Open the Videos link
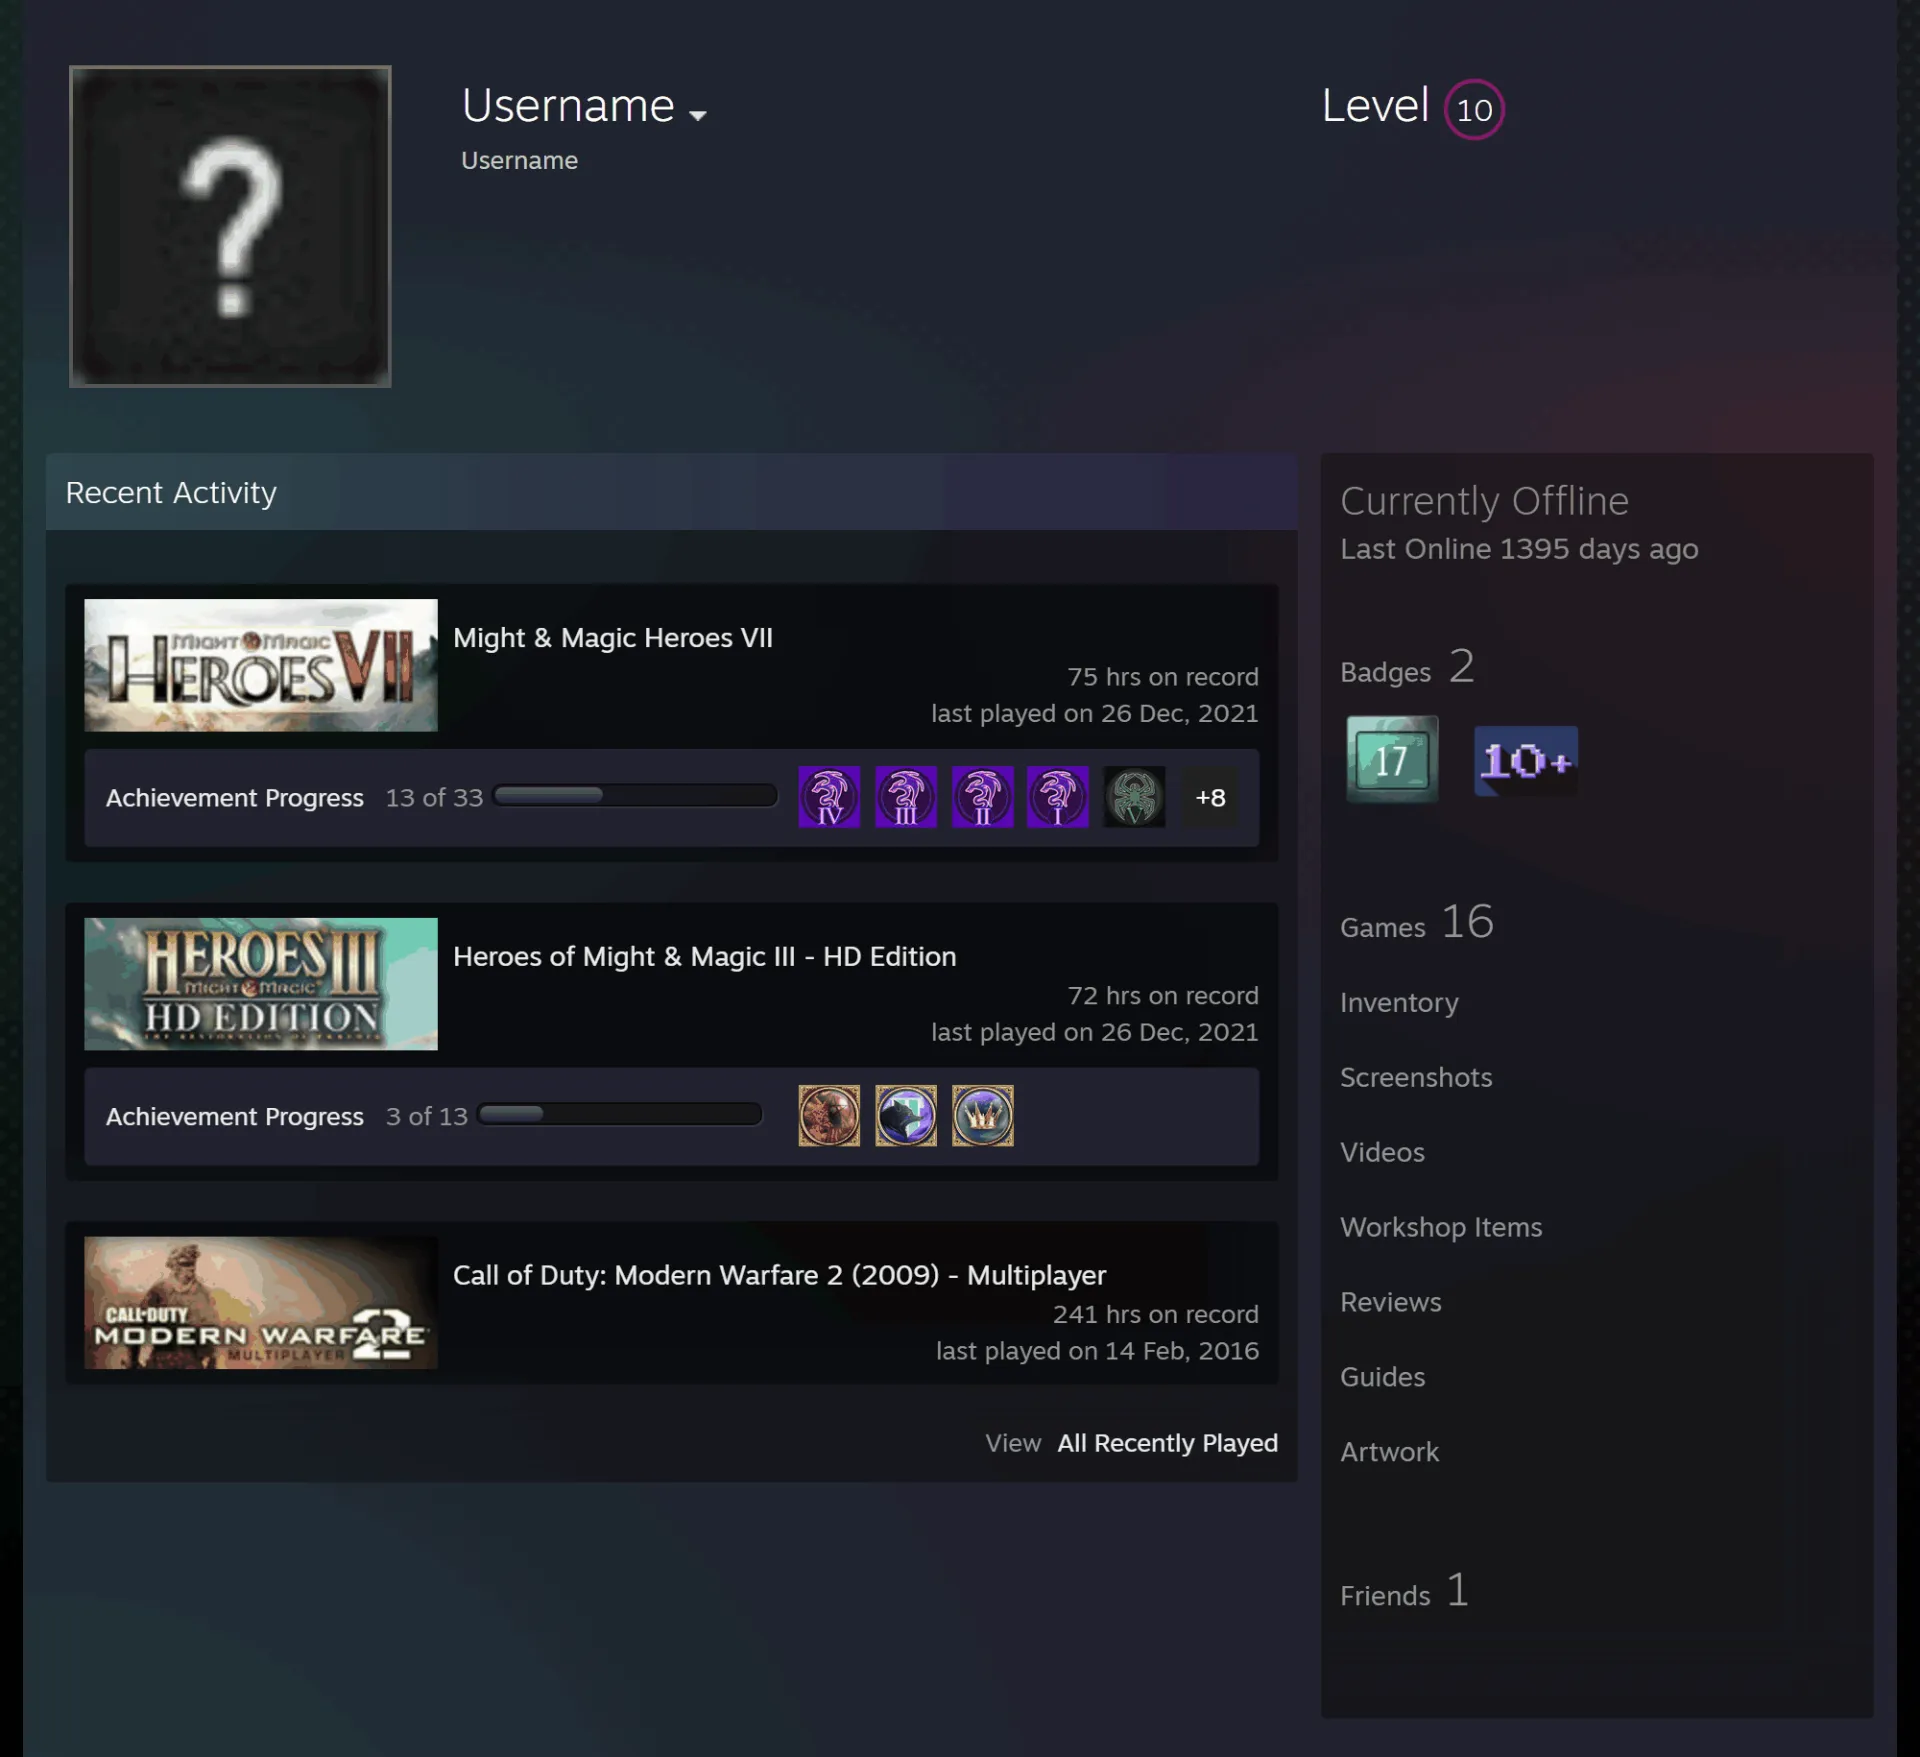 (x=1382, y=1153)
